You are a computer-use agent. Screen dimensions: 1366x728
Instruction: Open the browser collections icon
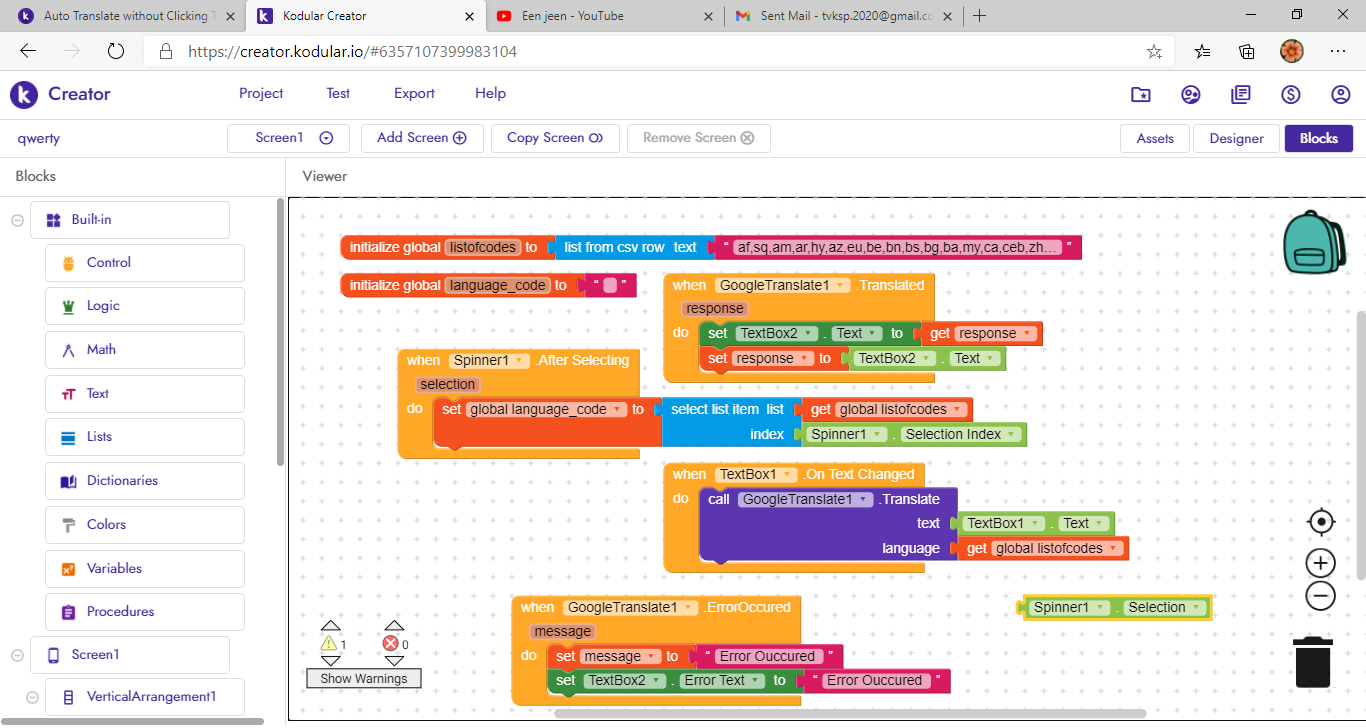(1247, 51)
